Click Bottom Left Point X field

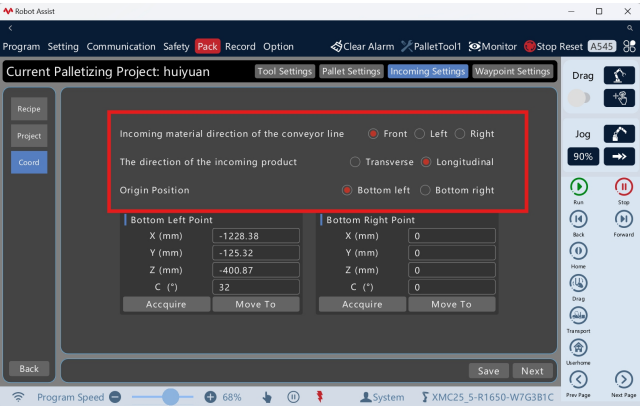point(256,236)
